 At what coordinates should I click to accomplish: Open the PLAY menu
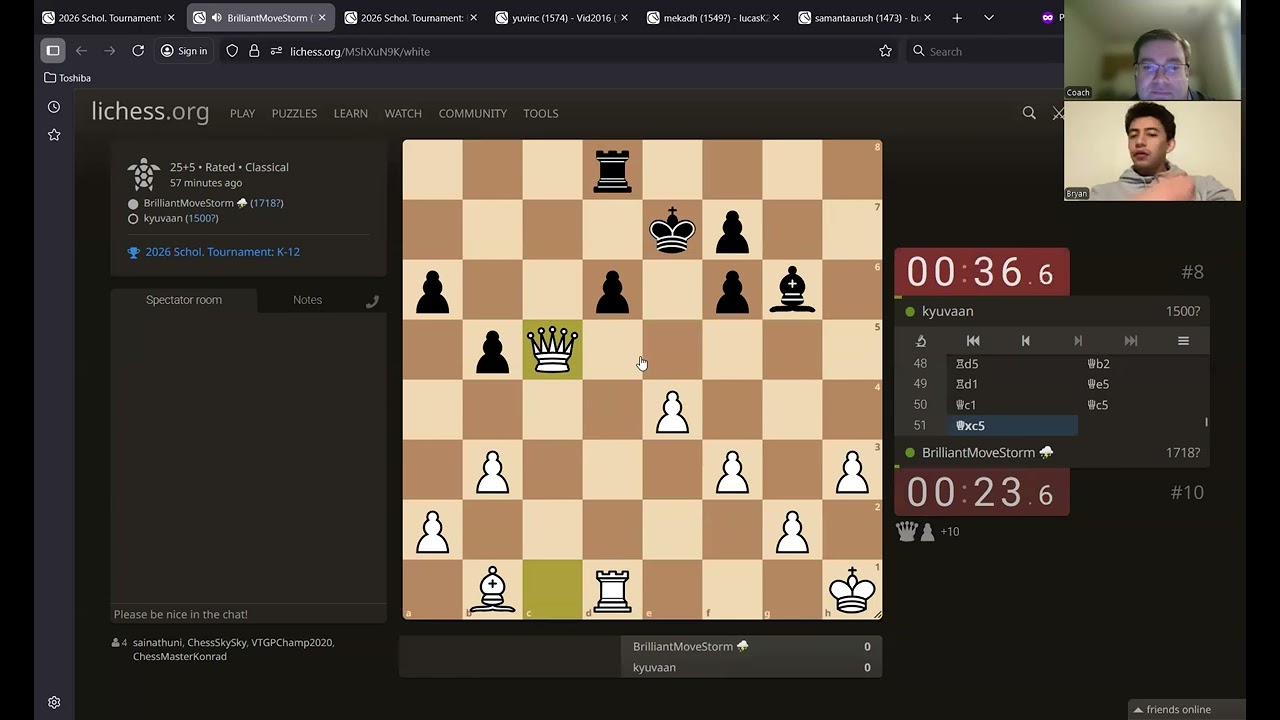tap(242, 113)
